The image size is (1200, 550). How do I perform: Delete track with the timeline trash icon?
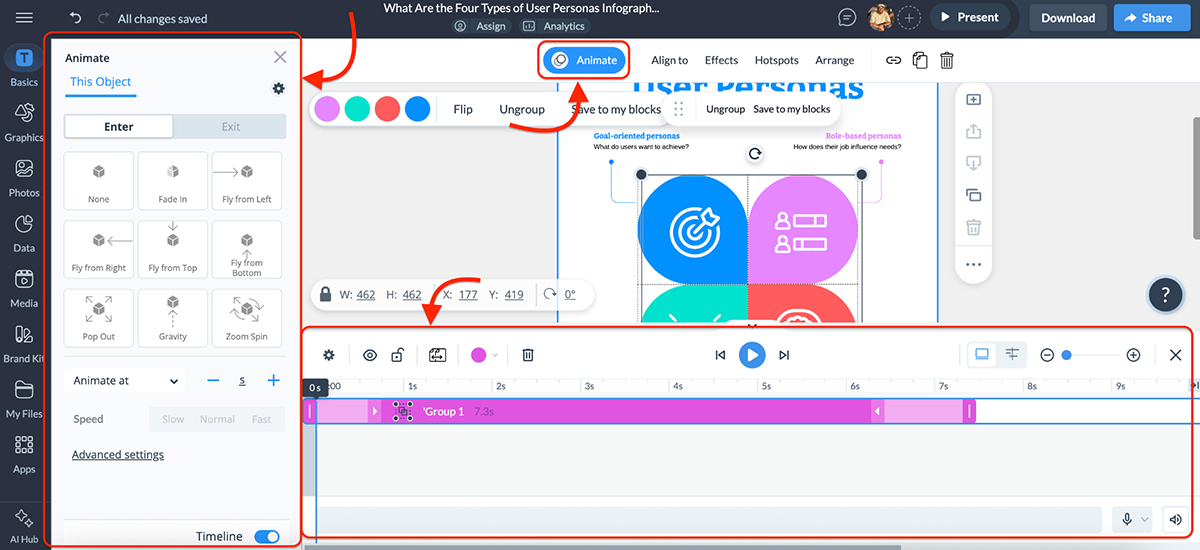tap(528, 354)
